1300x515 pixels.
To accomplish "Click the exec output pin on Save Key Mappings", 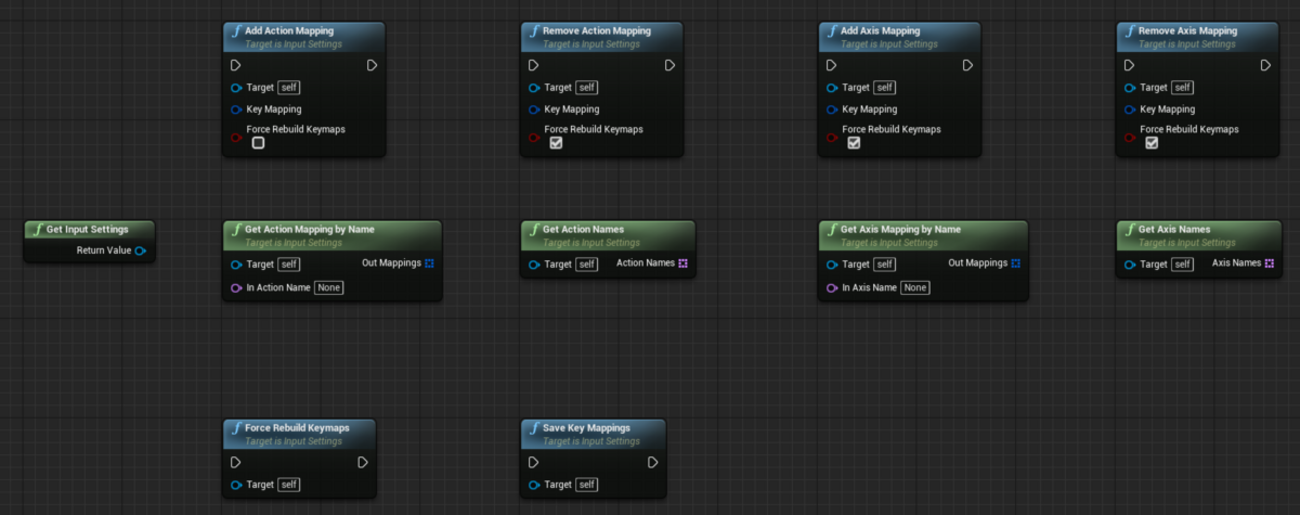I will click(x=652, y=462).
